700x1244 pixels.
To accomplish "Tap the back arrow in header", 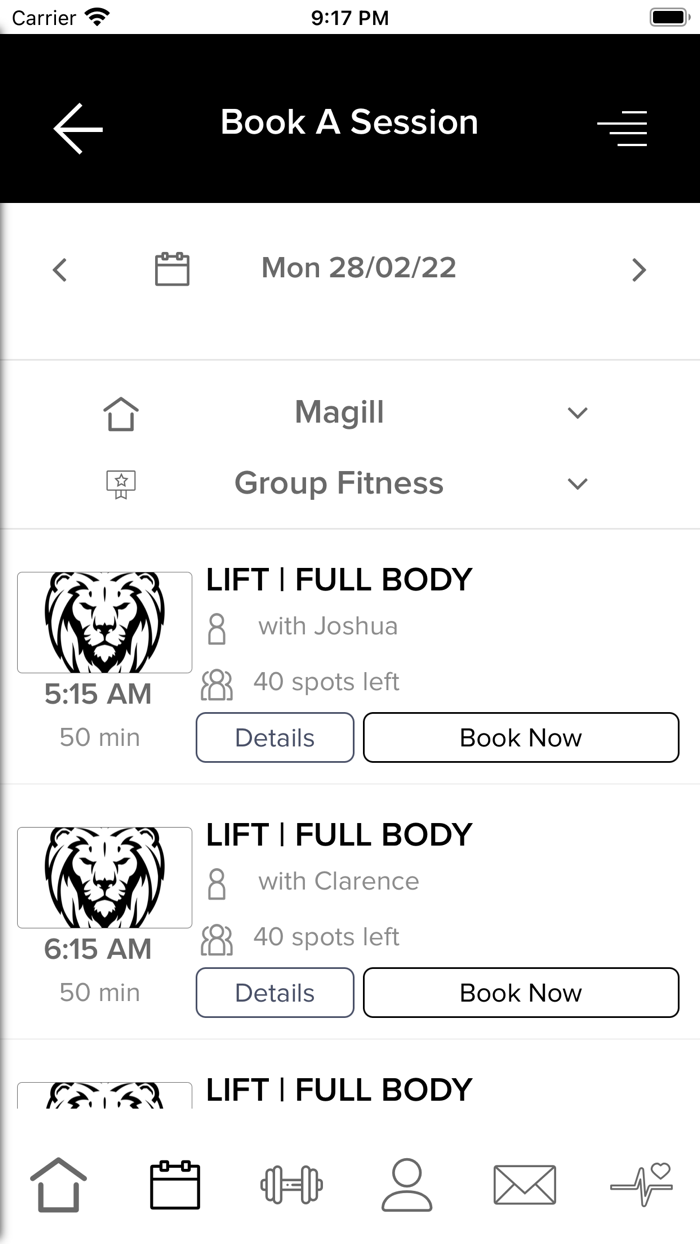I will (78, 127).
